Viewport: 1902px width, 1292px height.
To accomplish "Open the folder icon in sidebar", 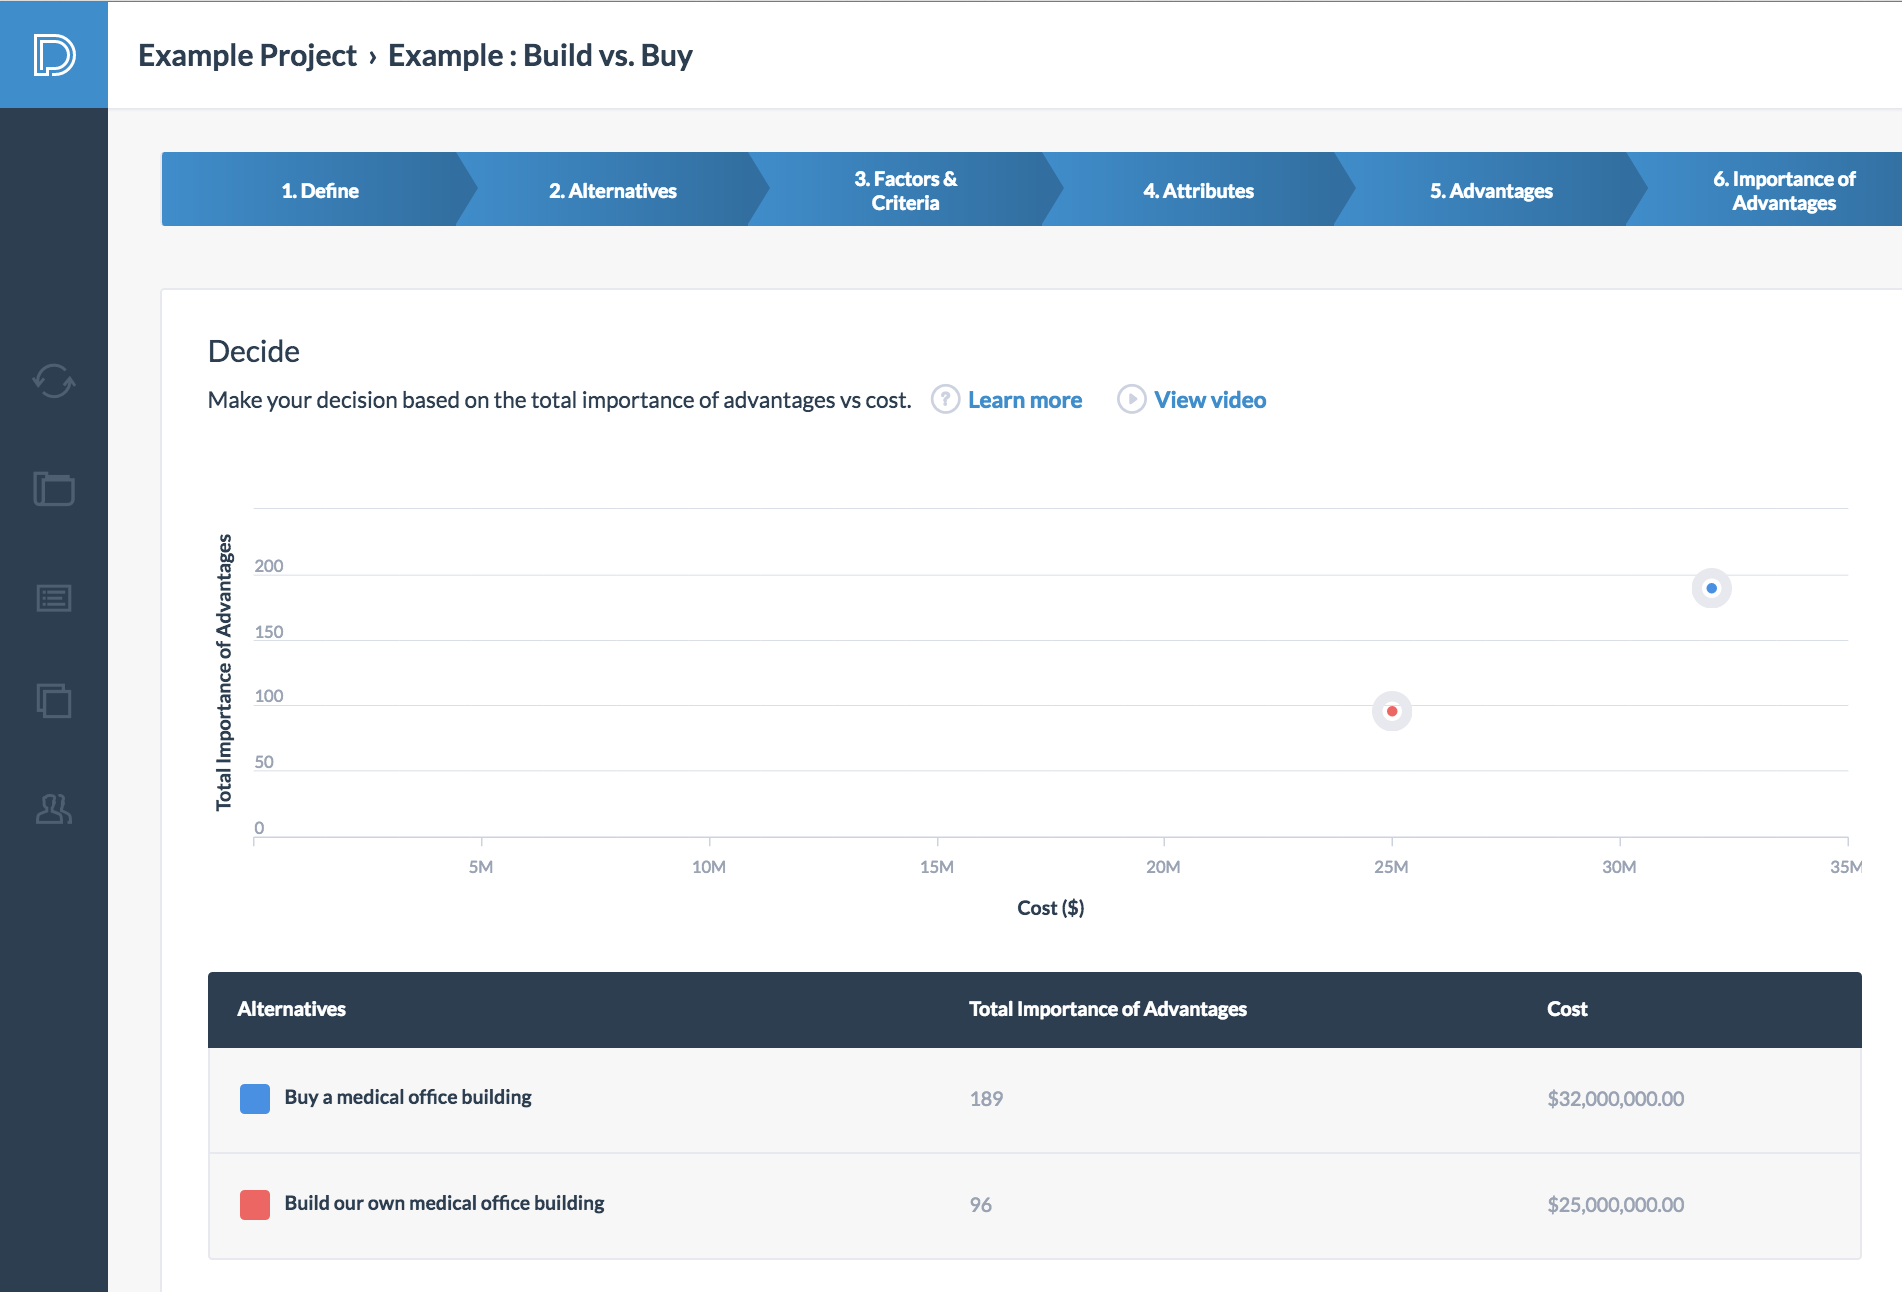I will click(54, 489).
